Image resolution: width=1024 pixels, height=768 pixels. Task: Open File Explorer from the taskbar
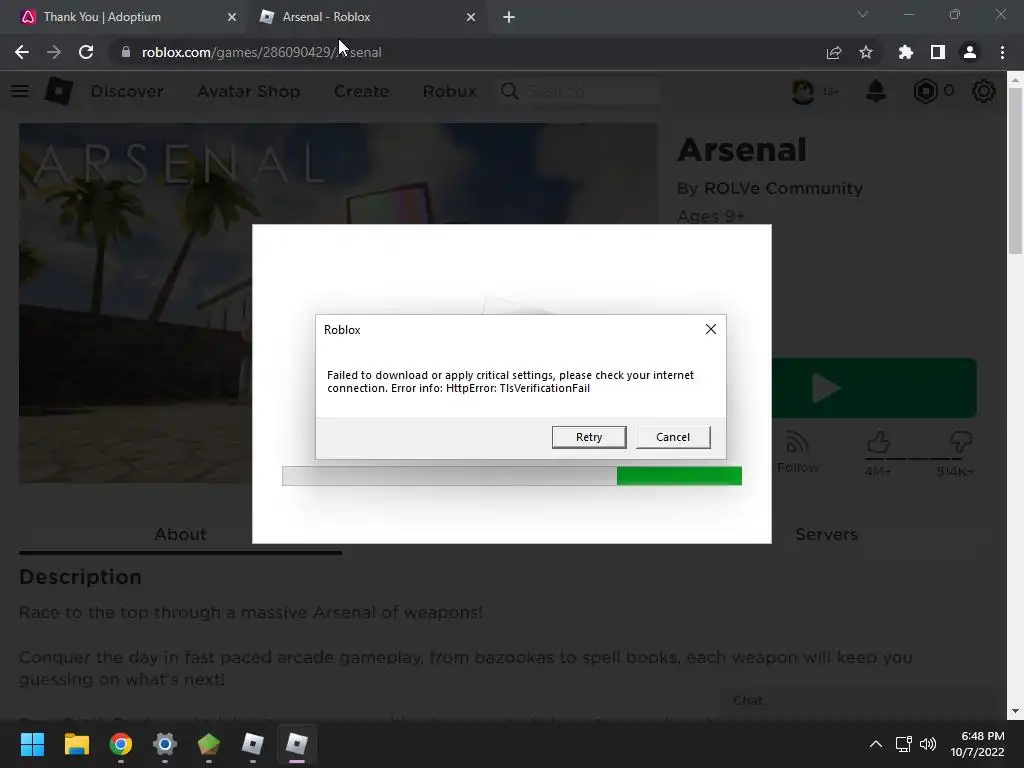click(x=76, y=744)
